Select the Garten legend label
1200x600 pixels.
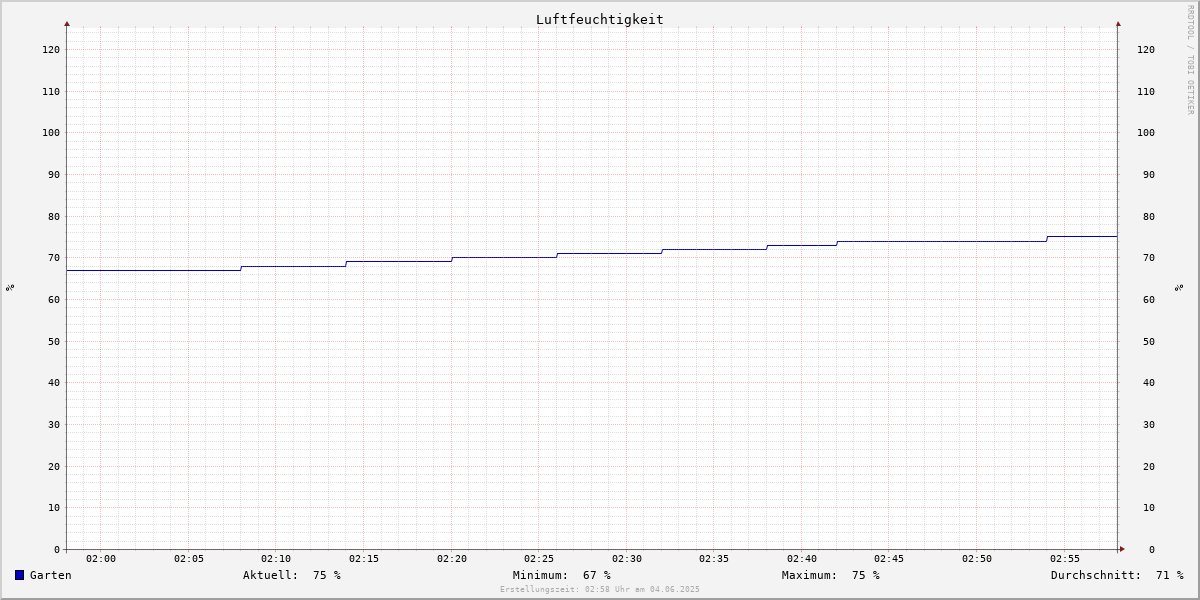(x=50, y=575)
